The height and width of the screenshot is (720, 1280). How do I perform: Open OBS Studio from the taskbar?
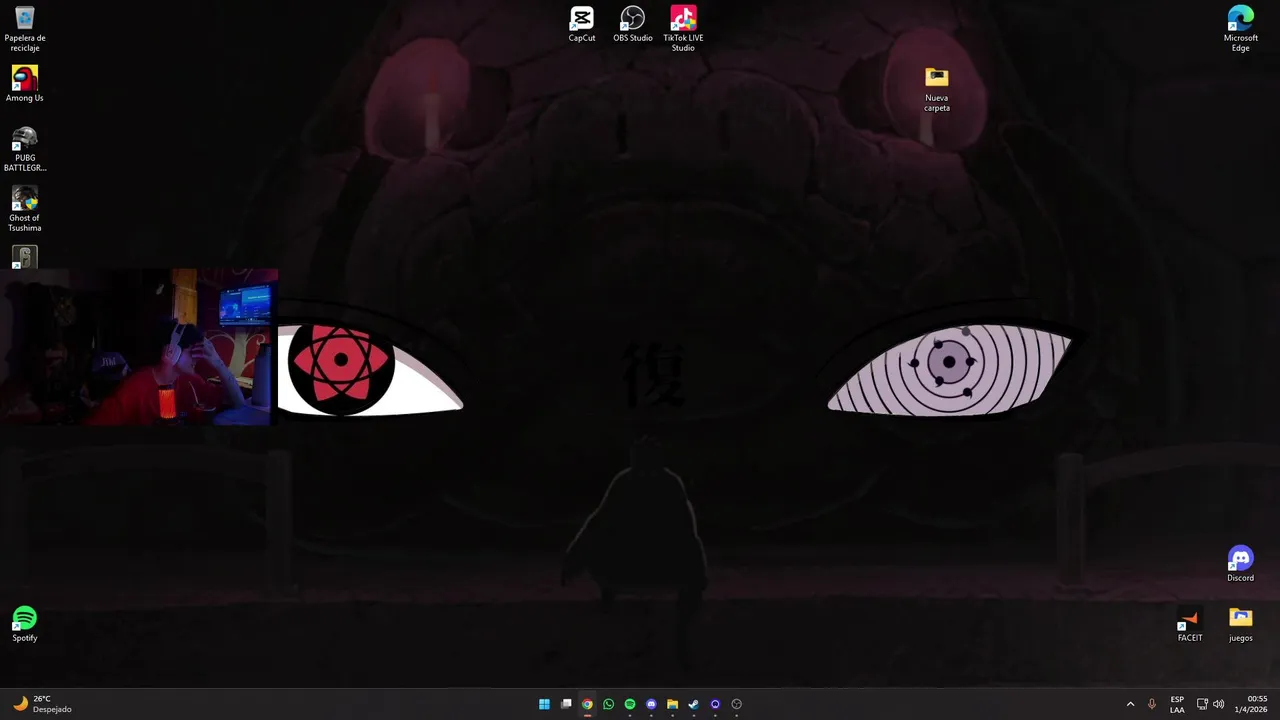[x=737, y=704]
